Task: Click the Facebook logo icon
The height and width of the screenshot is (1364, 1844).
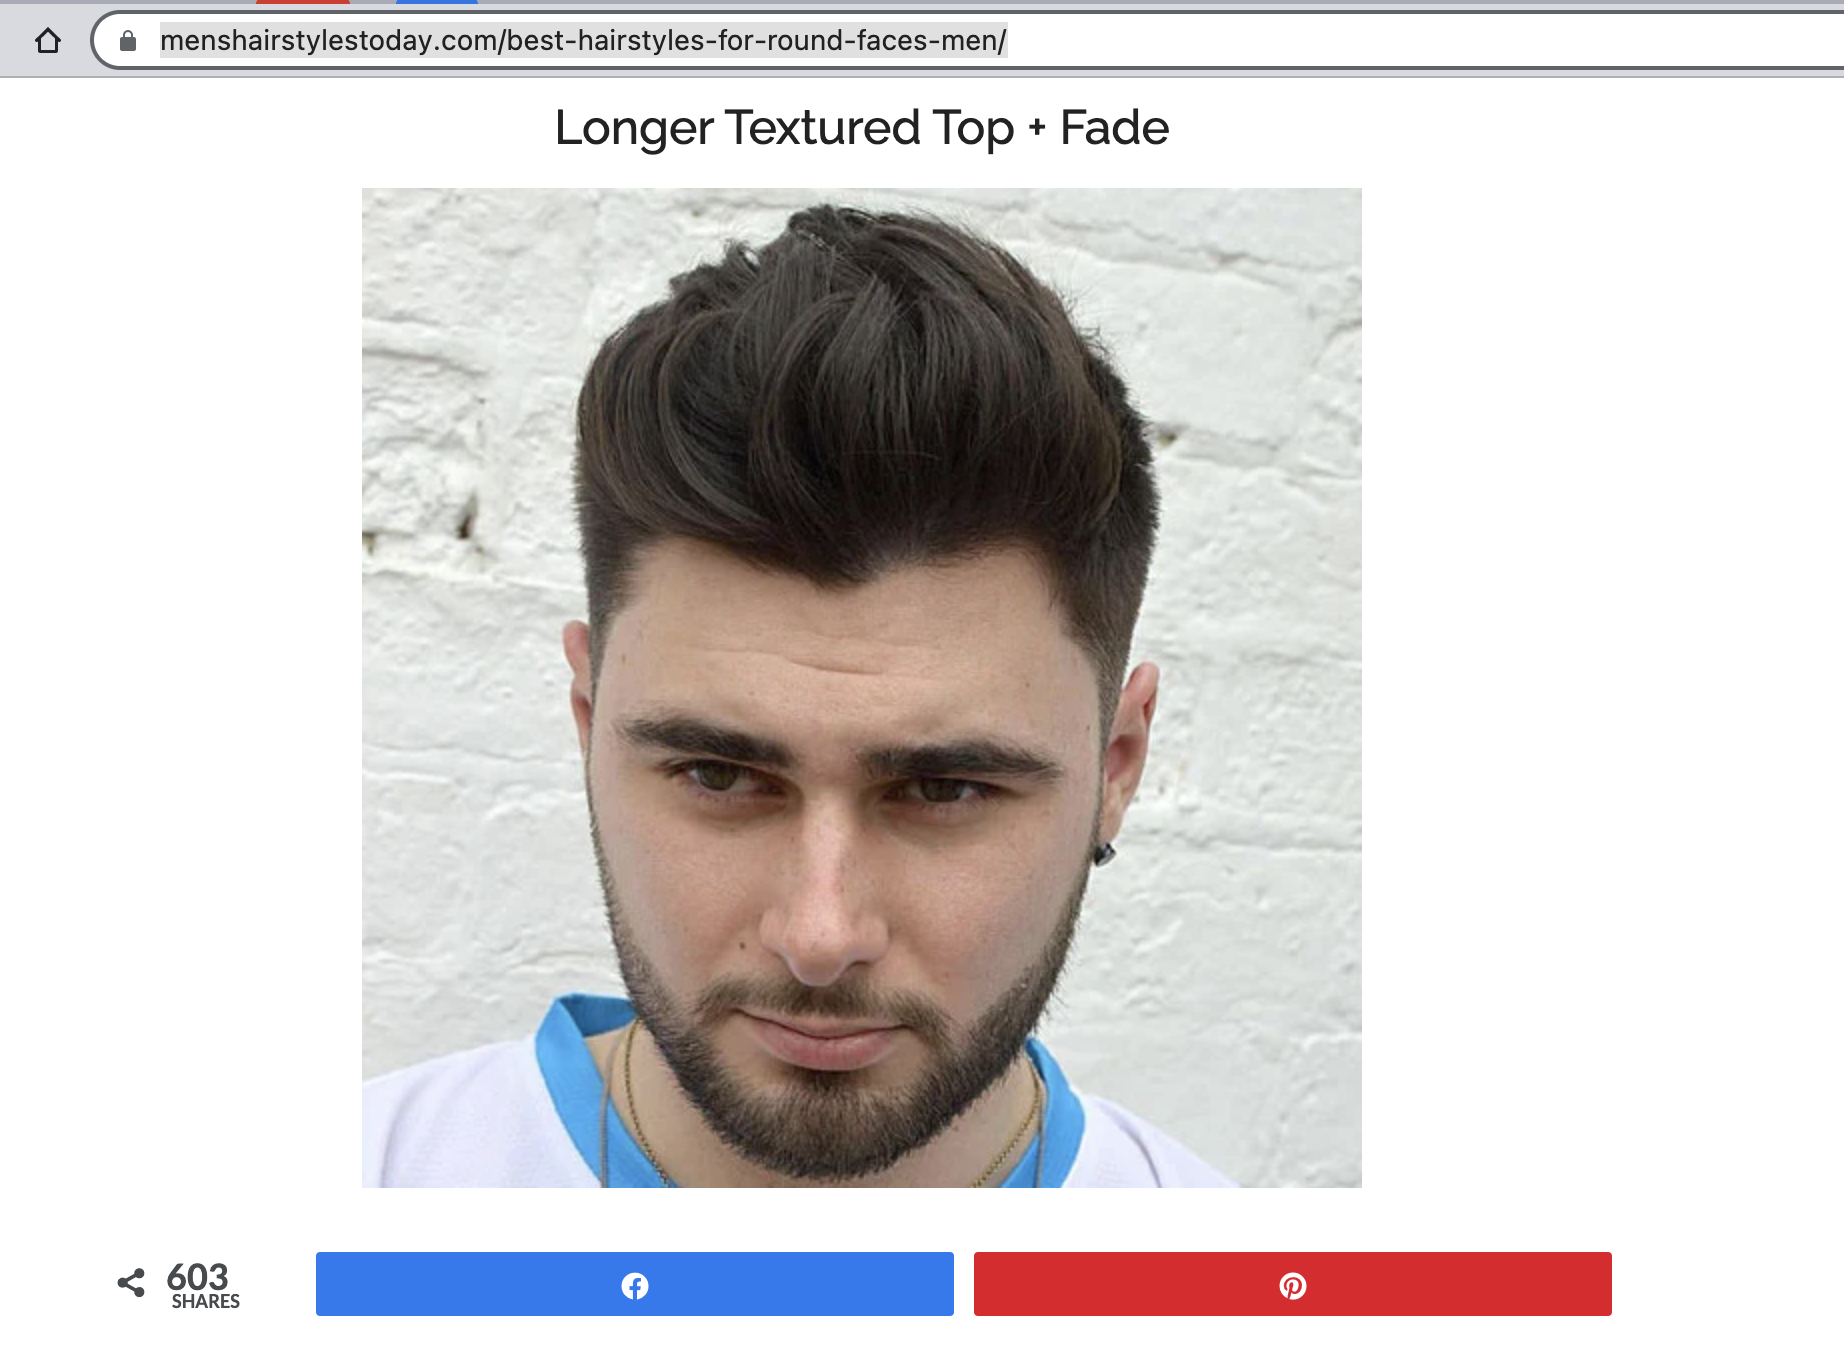Action: (x=635, y=1285)
